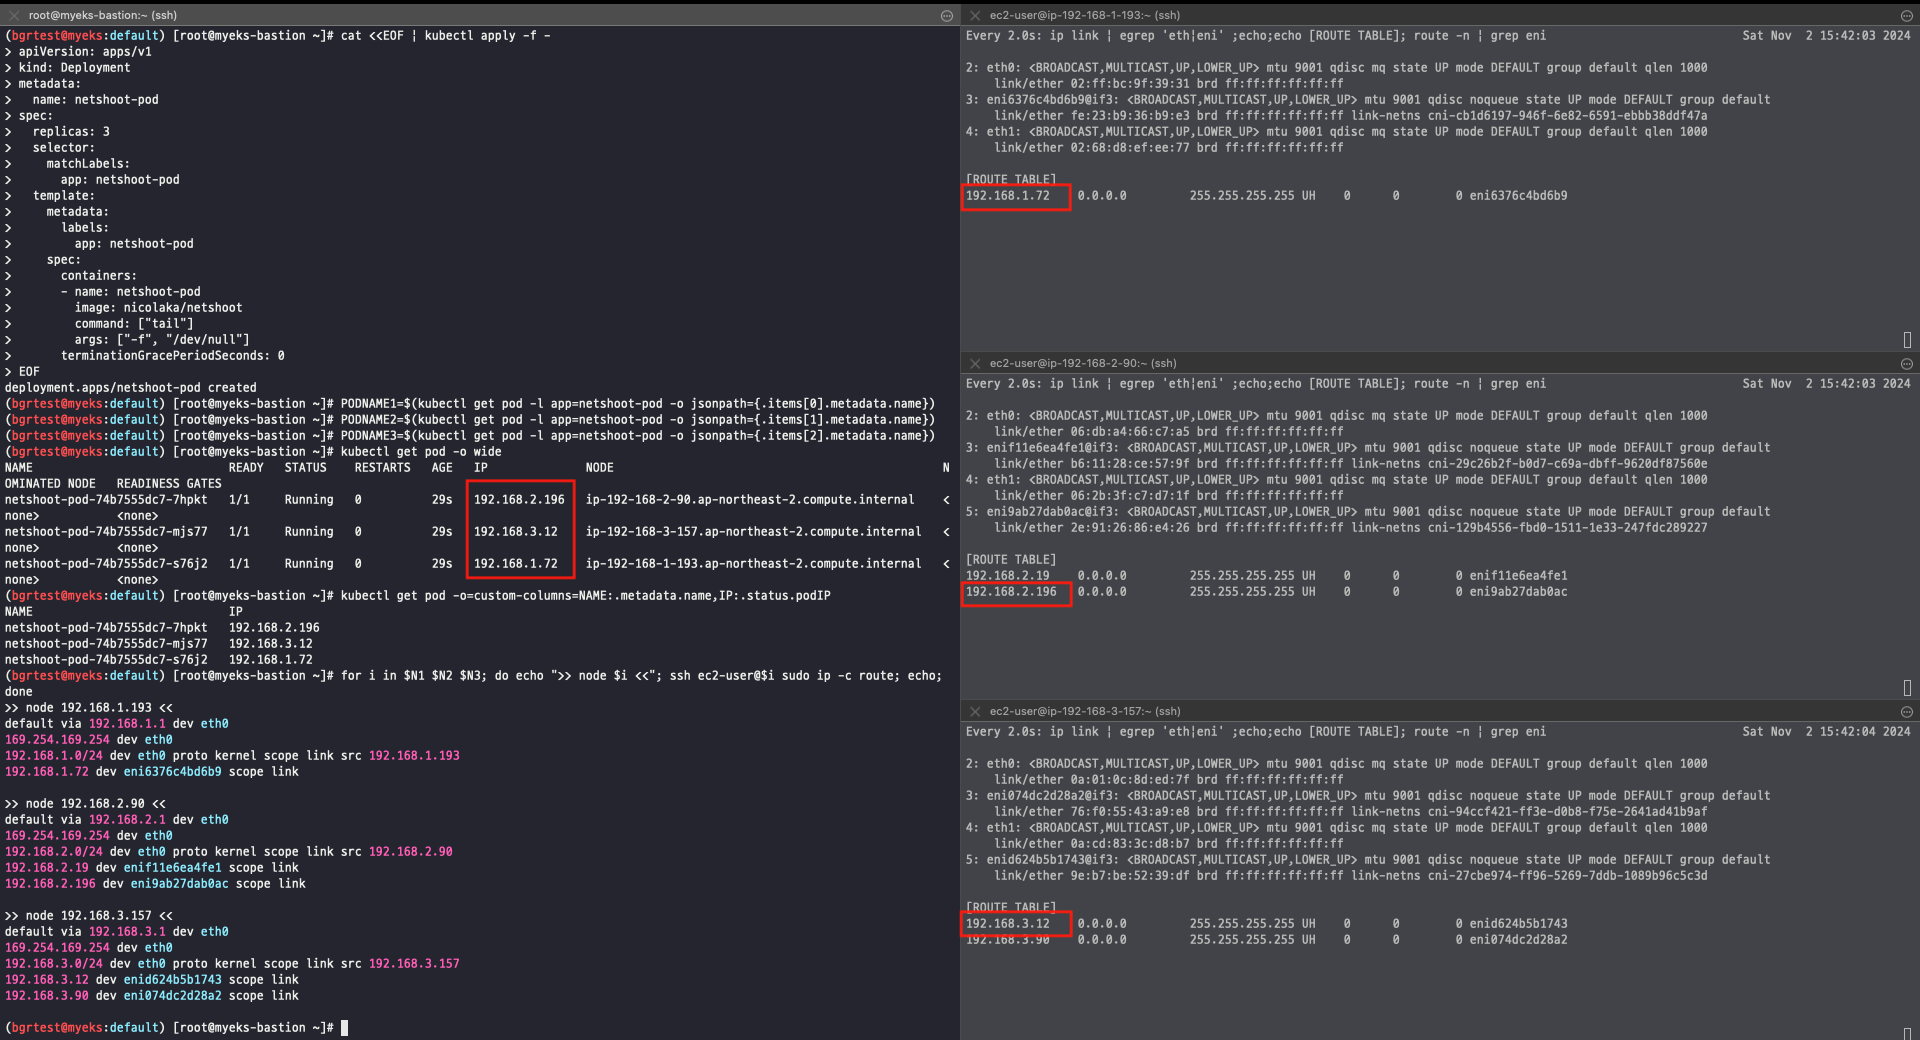Image resolution: width=1920 pixels, height=1040 pixels.
Task: Open pane menu icon of ip-192-168-1-193 pane
Action: [x=1906, y=15]
